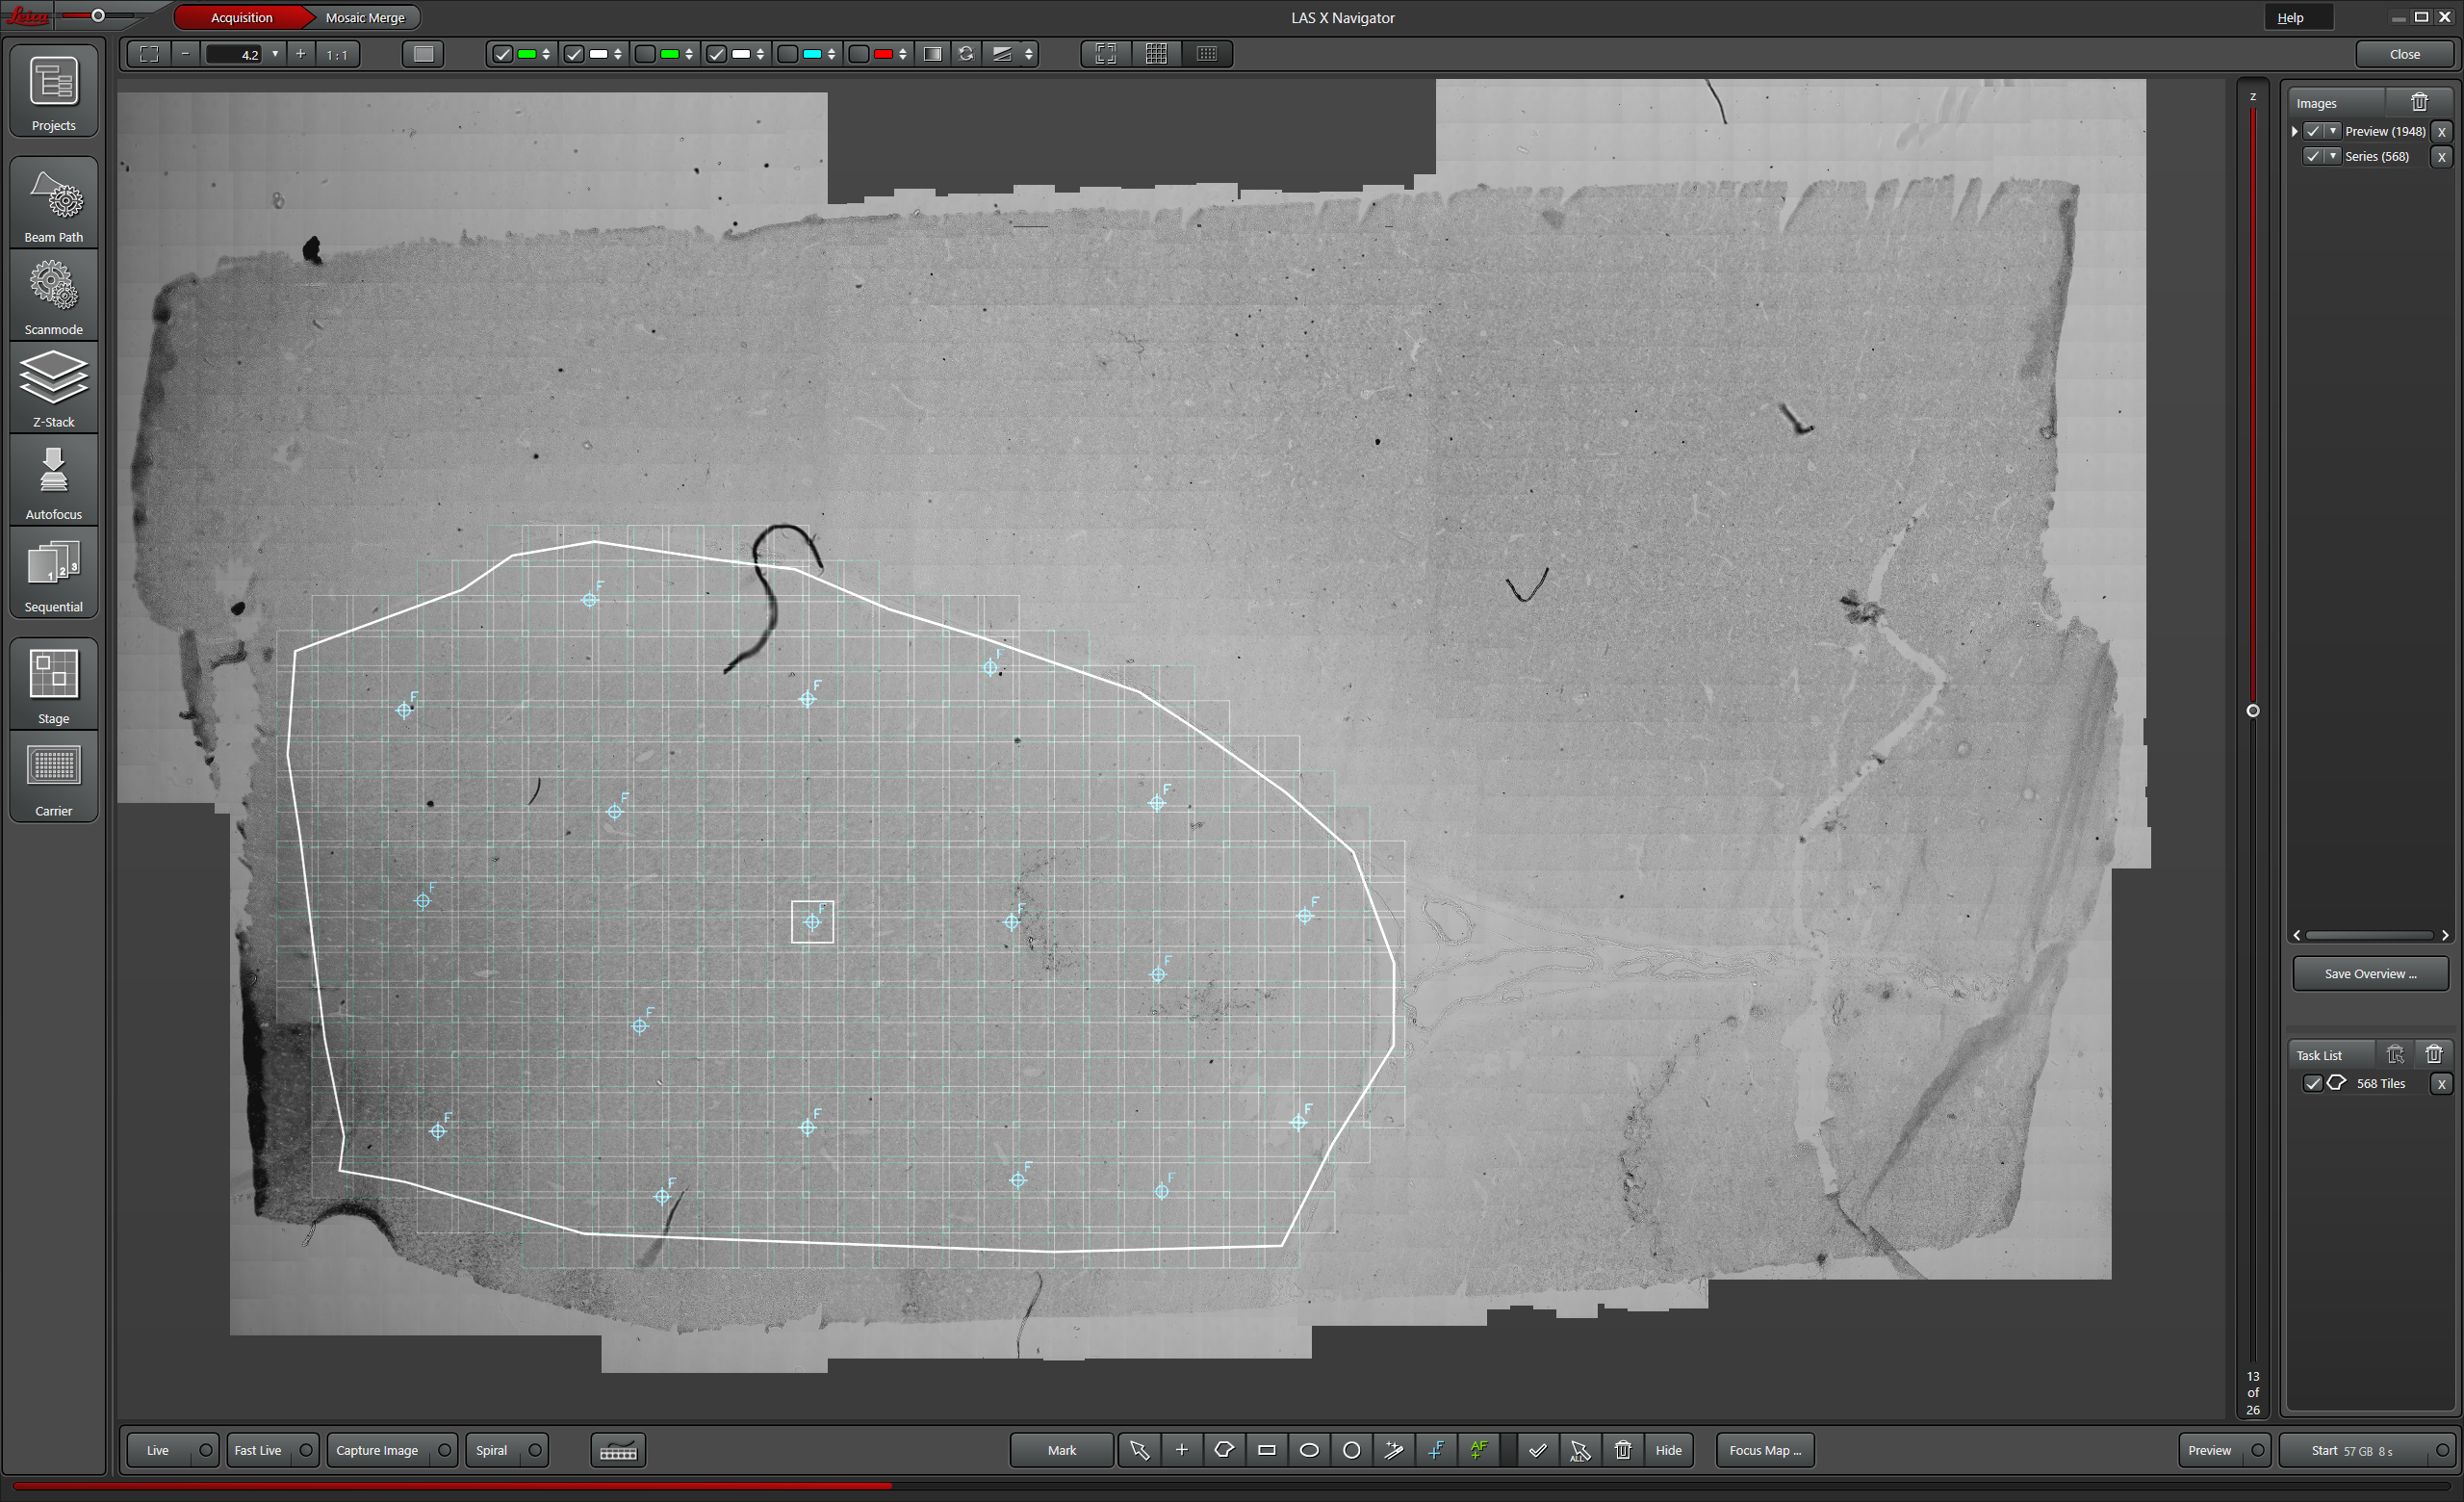Select the polygon region drawing tool
This screenshot has width=2464, height=1502.
pos(1223,1450)
